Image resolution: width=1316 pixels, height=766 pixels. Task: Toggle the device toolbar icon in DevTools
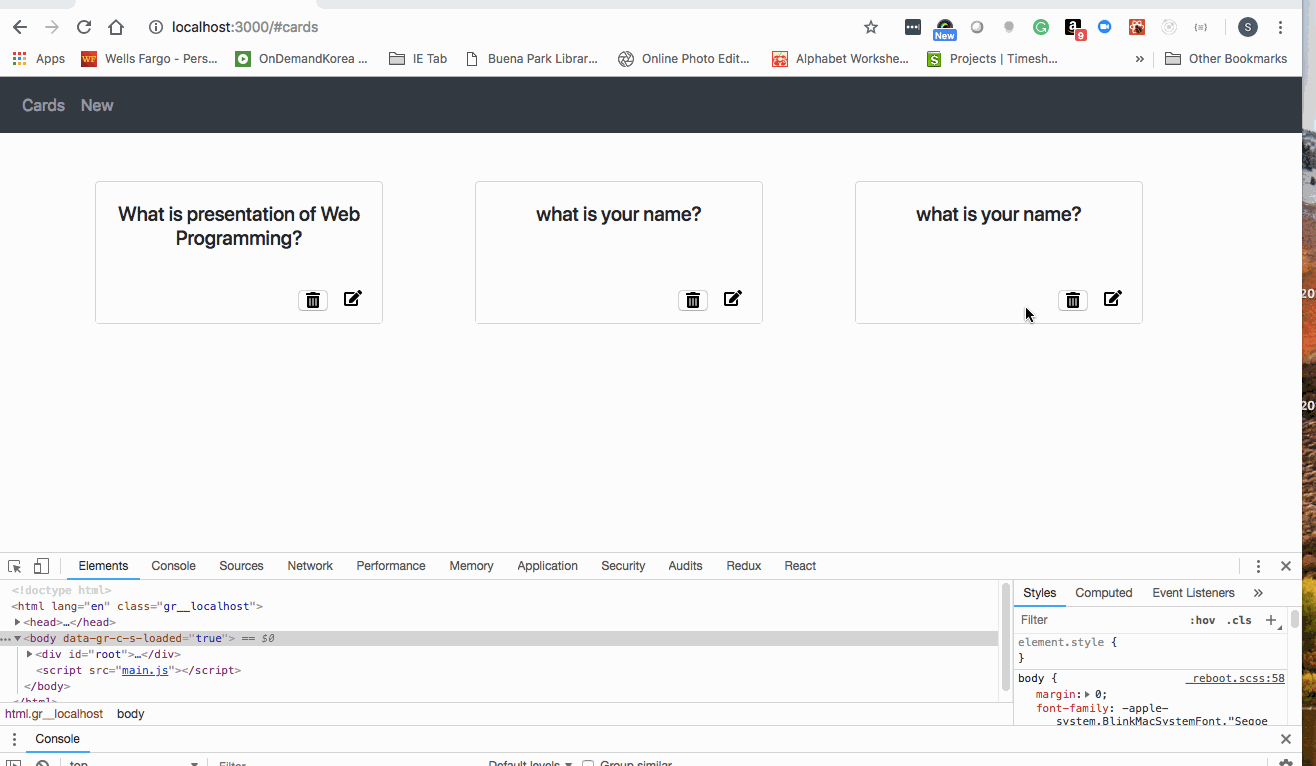40,565
